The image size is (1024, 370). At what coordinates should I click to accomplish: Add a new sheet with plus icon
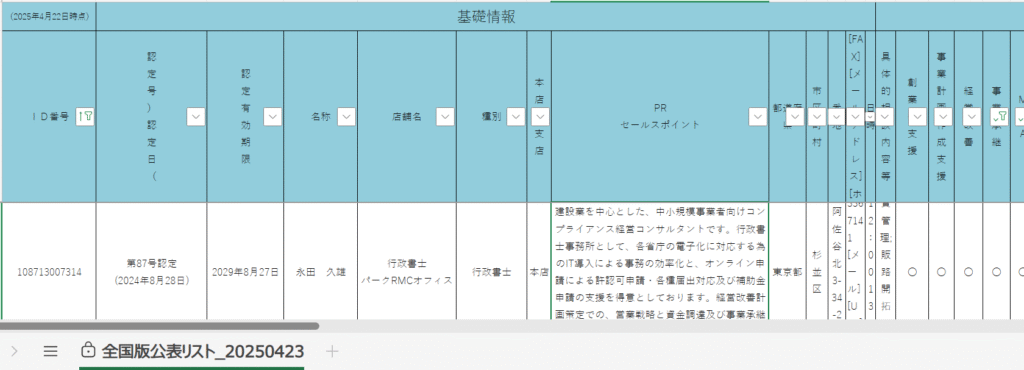click(x=332, y=352)
